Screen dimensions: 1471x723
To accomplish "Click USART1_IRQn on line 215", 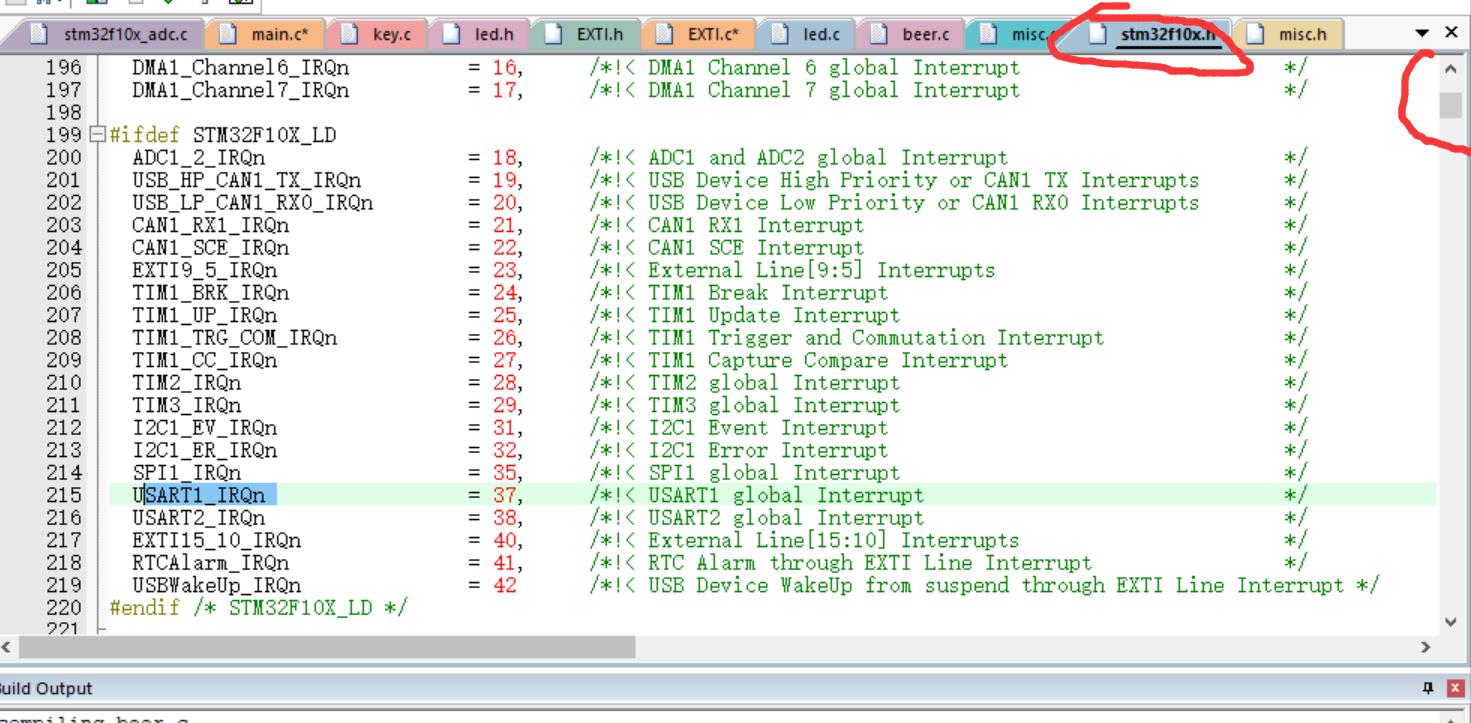I will point(199,495).
